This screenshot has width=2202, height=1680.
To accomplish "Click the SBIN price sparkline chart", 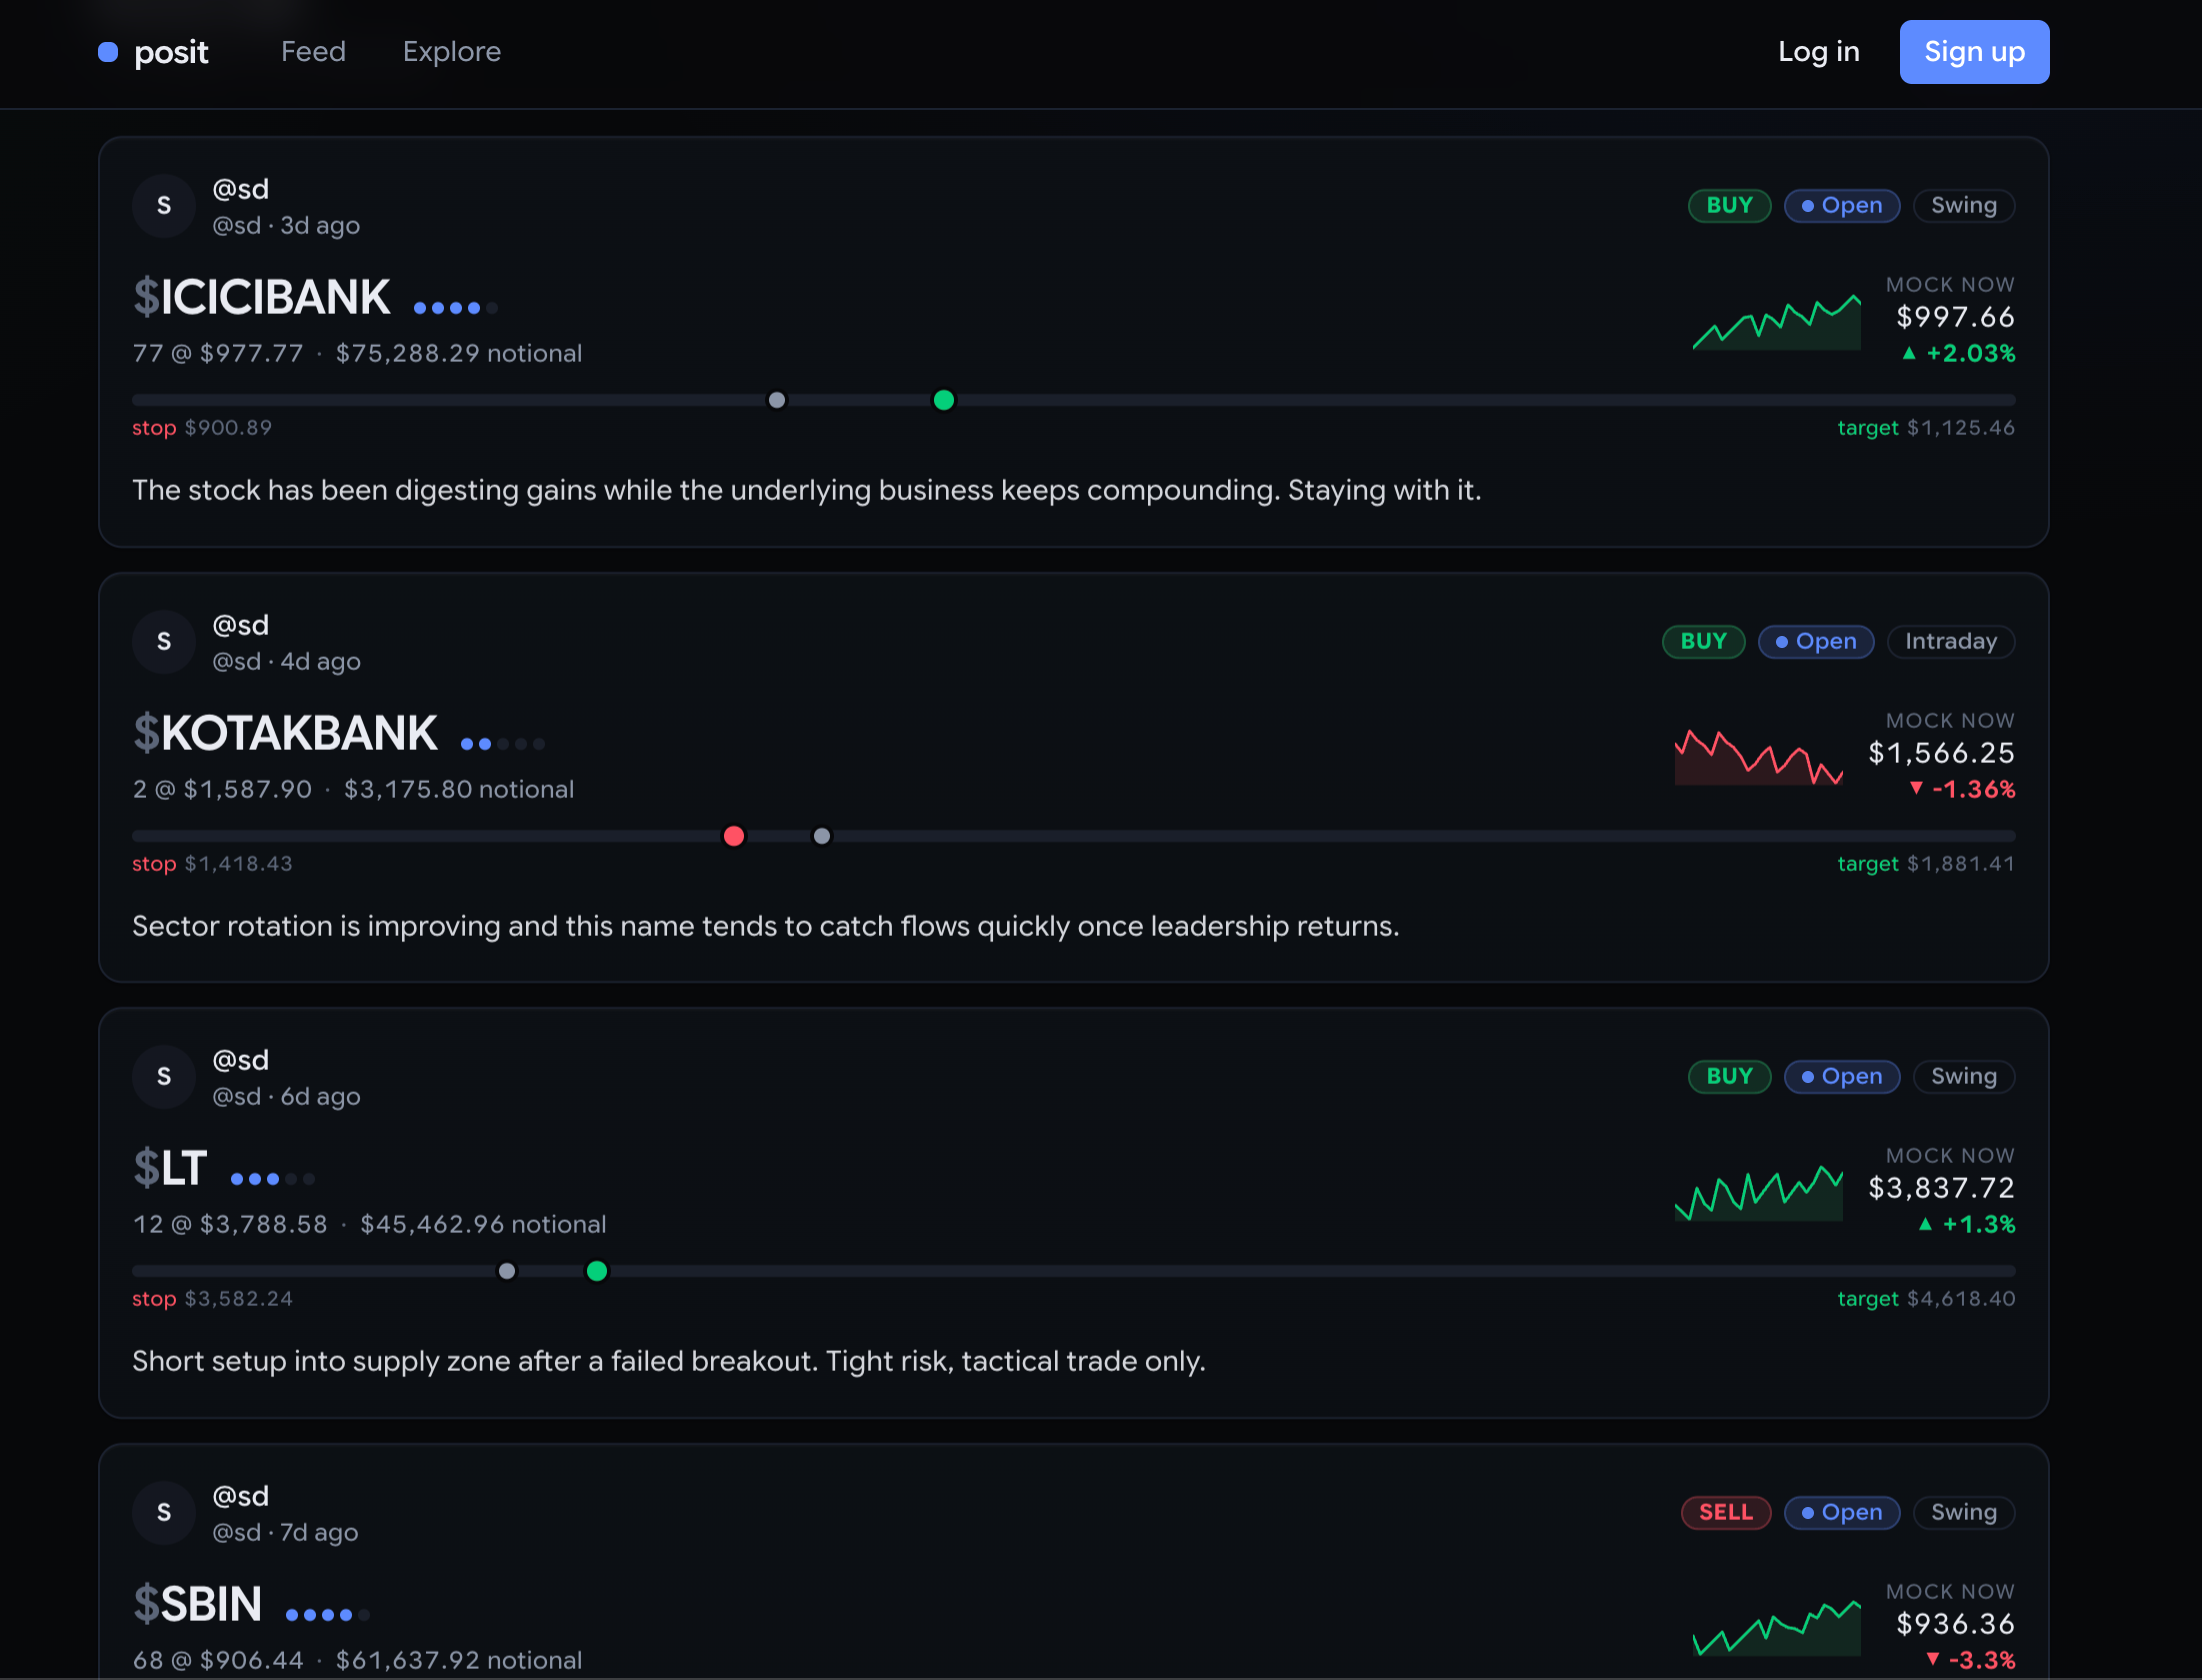I will click(1777, 1628).
